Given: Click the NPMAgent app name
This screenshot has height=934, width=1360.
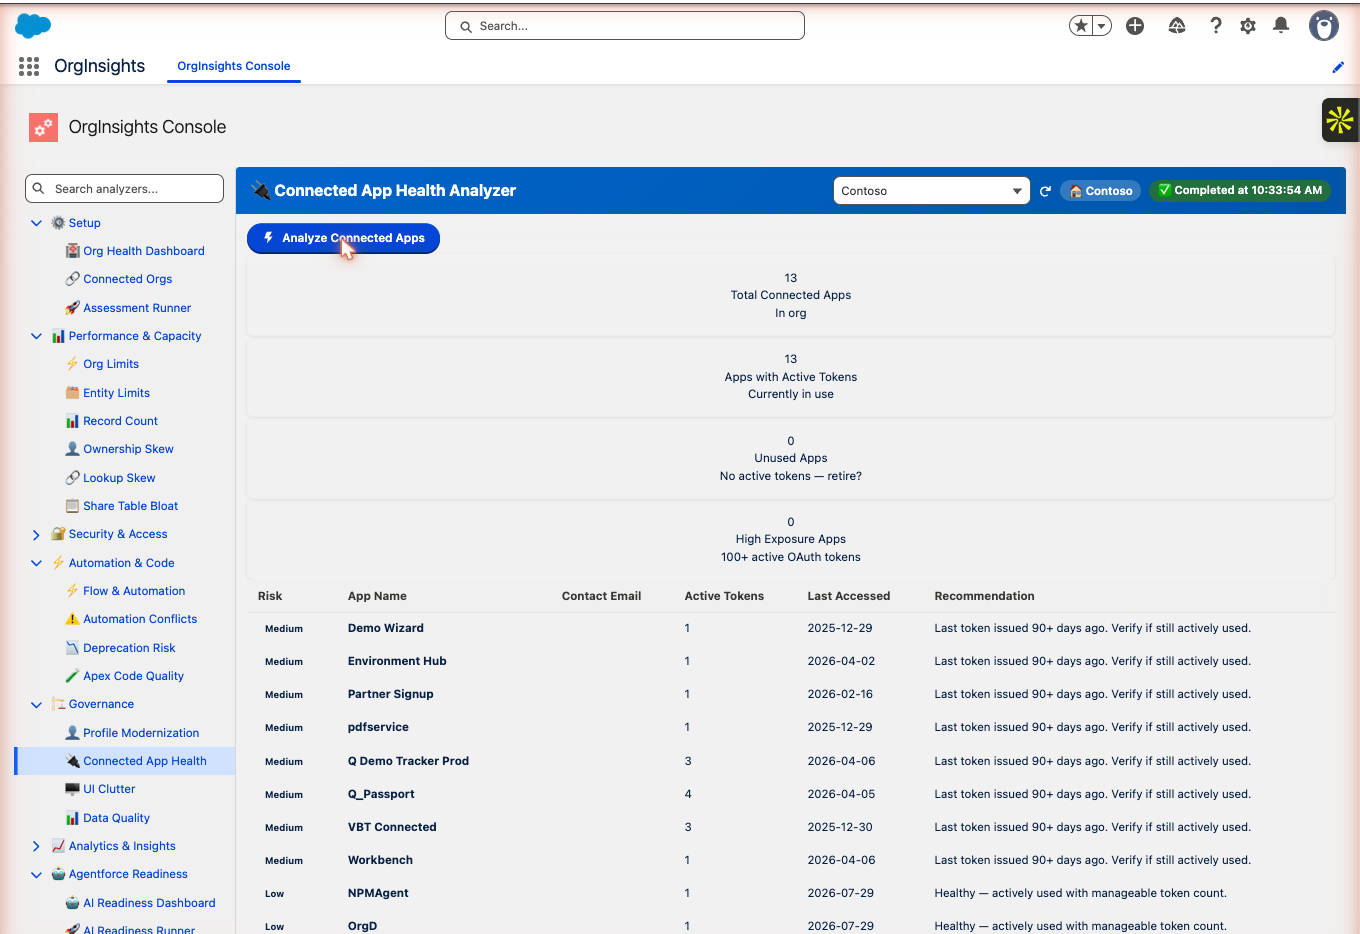Looking at the screenshot, I should coord(378,893).
